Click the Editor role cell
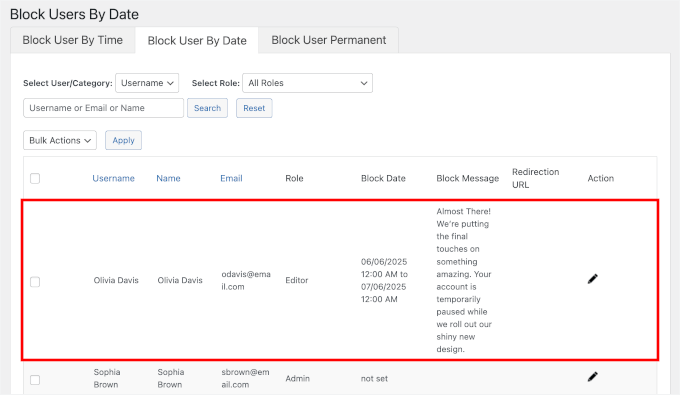The width and height of the screenshot is (680, 395). [x=297, y=280]
